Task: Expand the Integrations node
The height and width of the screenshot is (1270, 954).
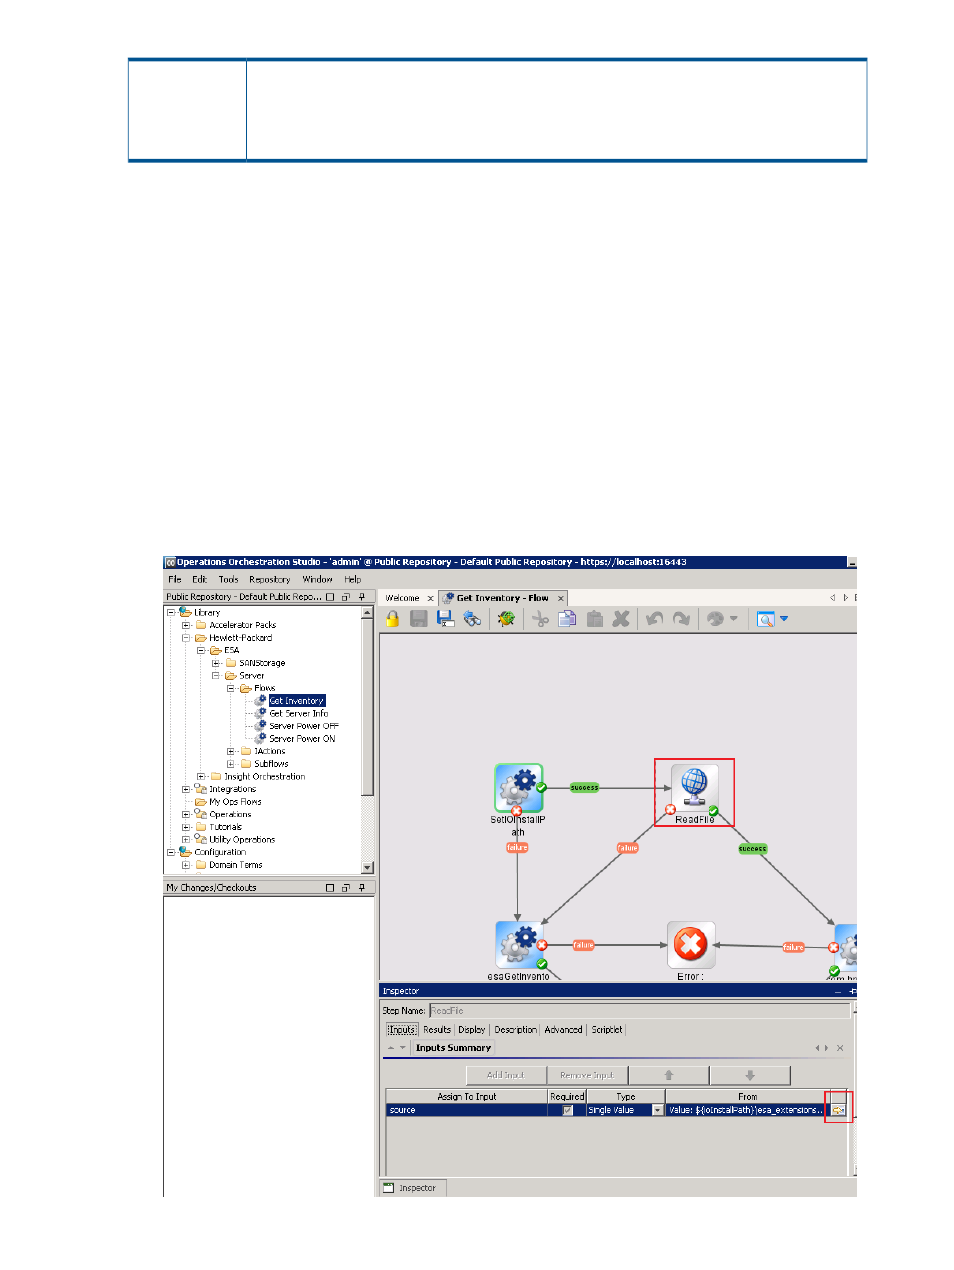Action: [186, 789]
